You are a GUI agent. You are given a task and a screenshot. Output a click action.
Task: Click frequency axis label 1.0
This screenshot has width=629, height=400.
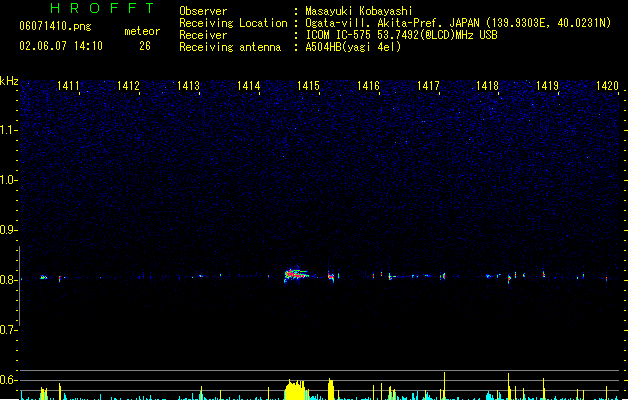coord(8,180)
